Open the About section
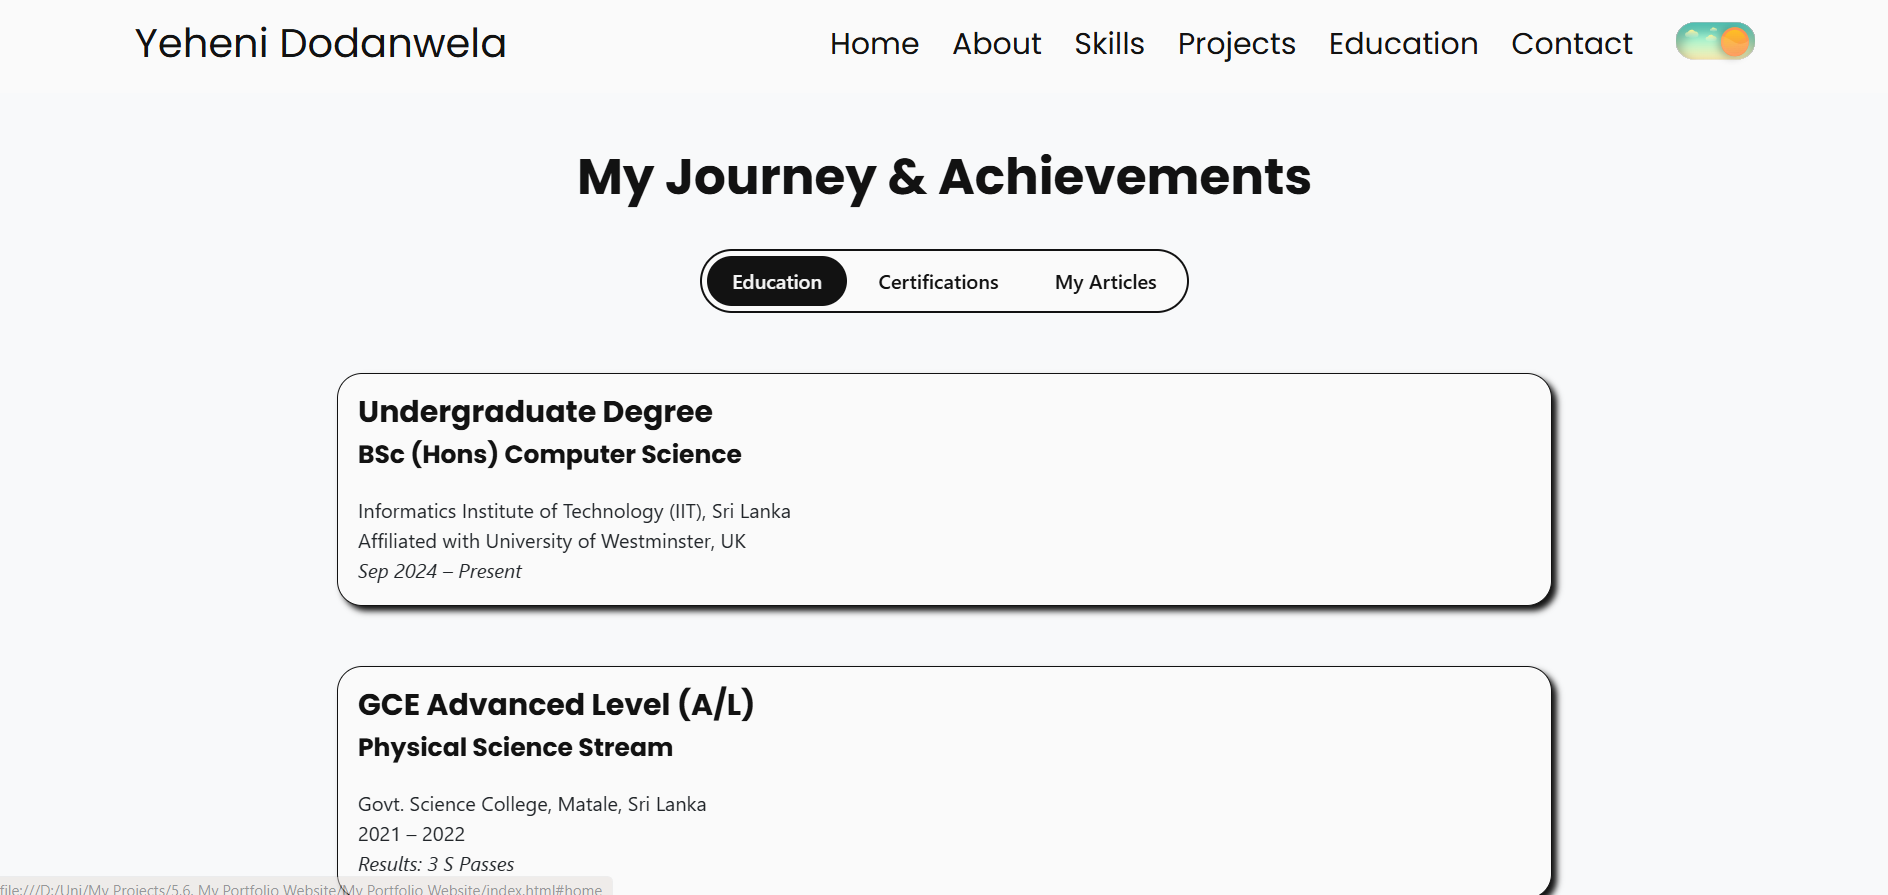Screen dimensions: 1888x895 click(x=996, y=44)
